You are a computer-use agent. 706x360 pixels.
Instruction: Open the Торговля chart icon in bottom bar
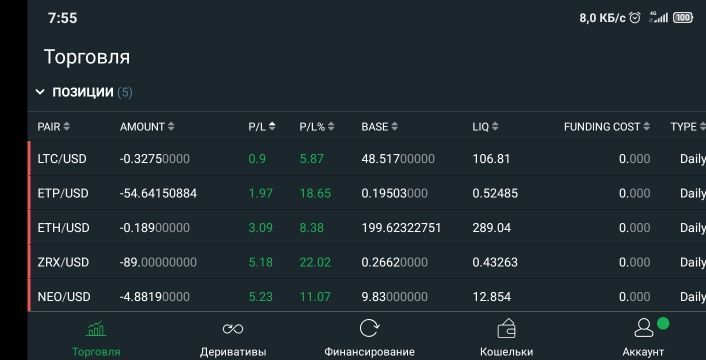96,329
